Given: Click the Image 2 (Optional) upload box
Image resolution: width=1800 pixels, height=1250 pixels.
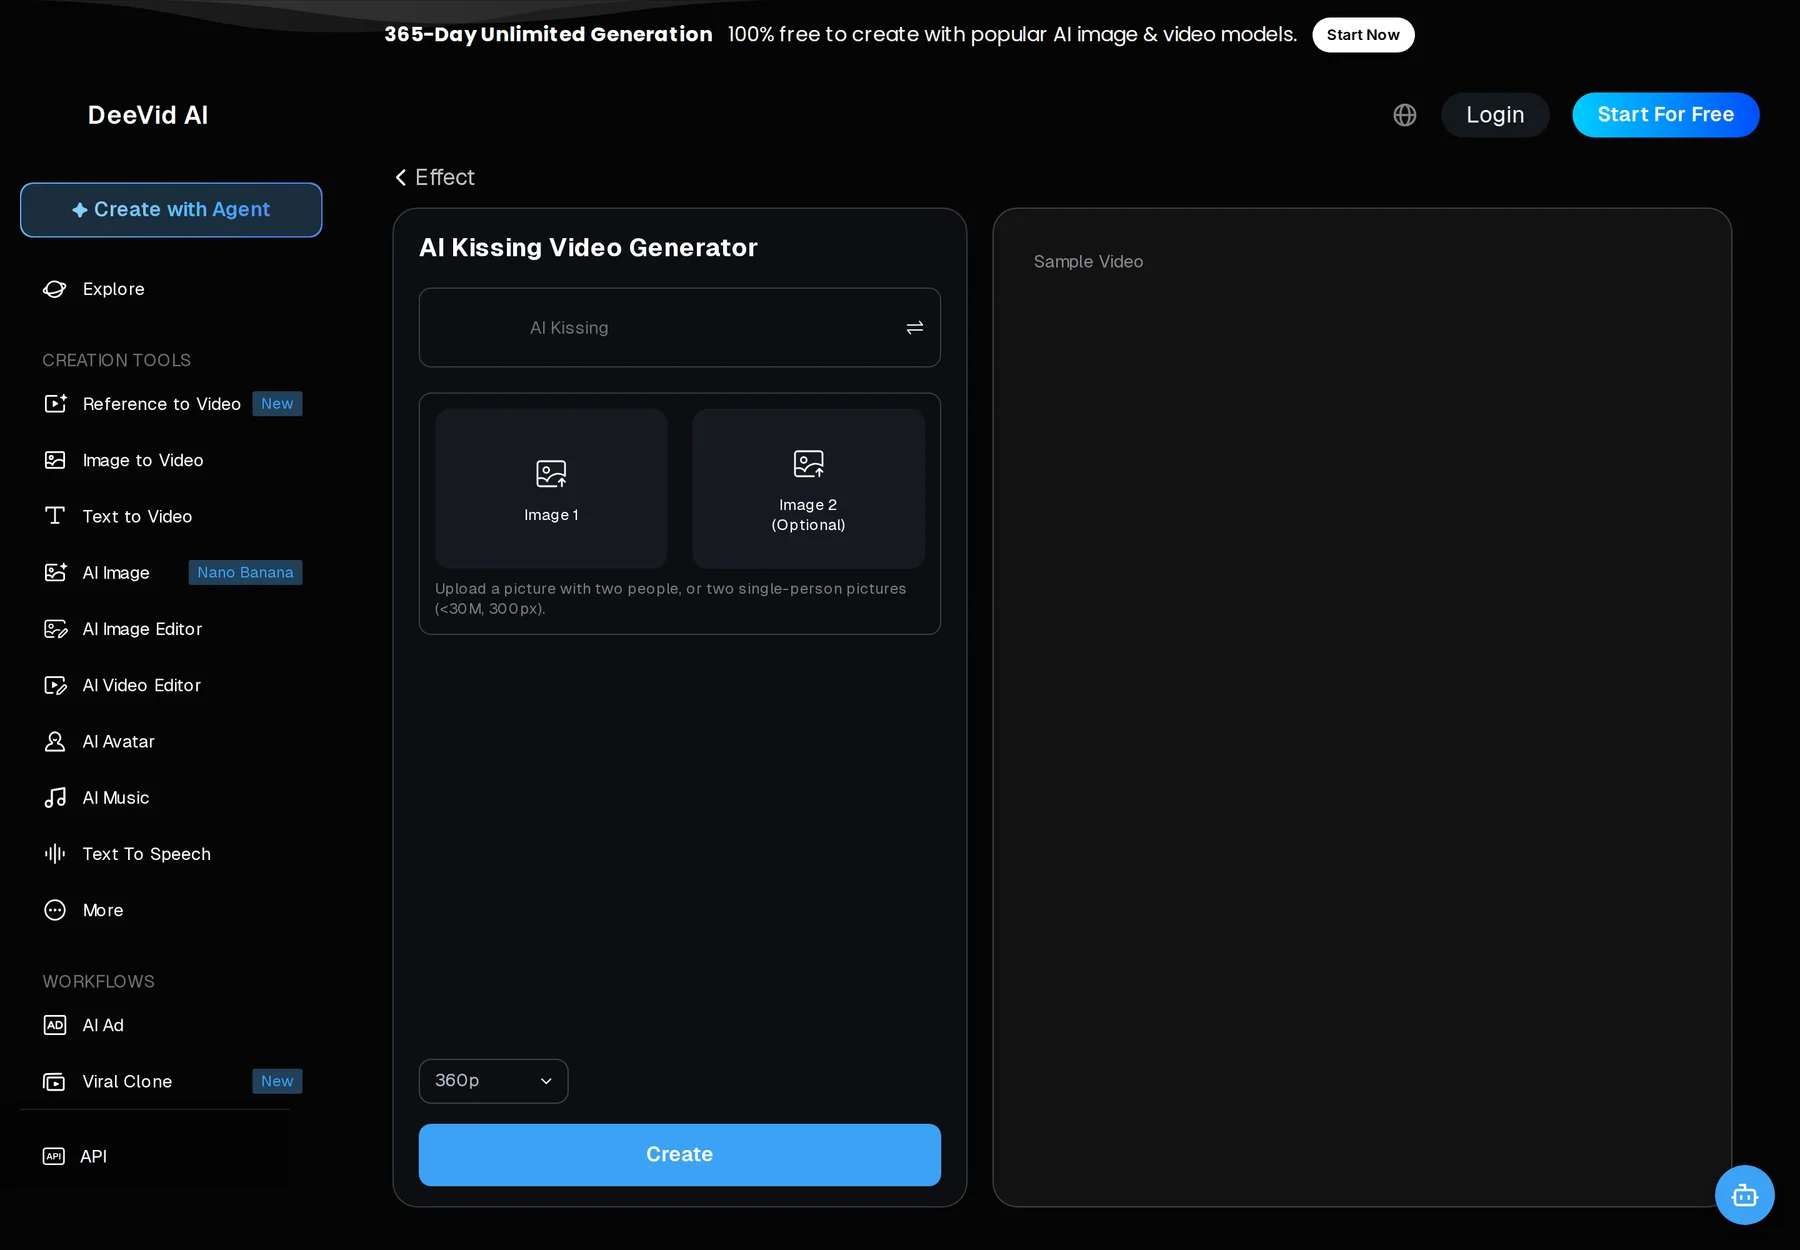Looking at the screenshot, I should point(808,489).
